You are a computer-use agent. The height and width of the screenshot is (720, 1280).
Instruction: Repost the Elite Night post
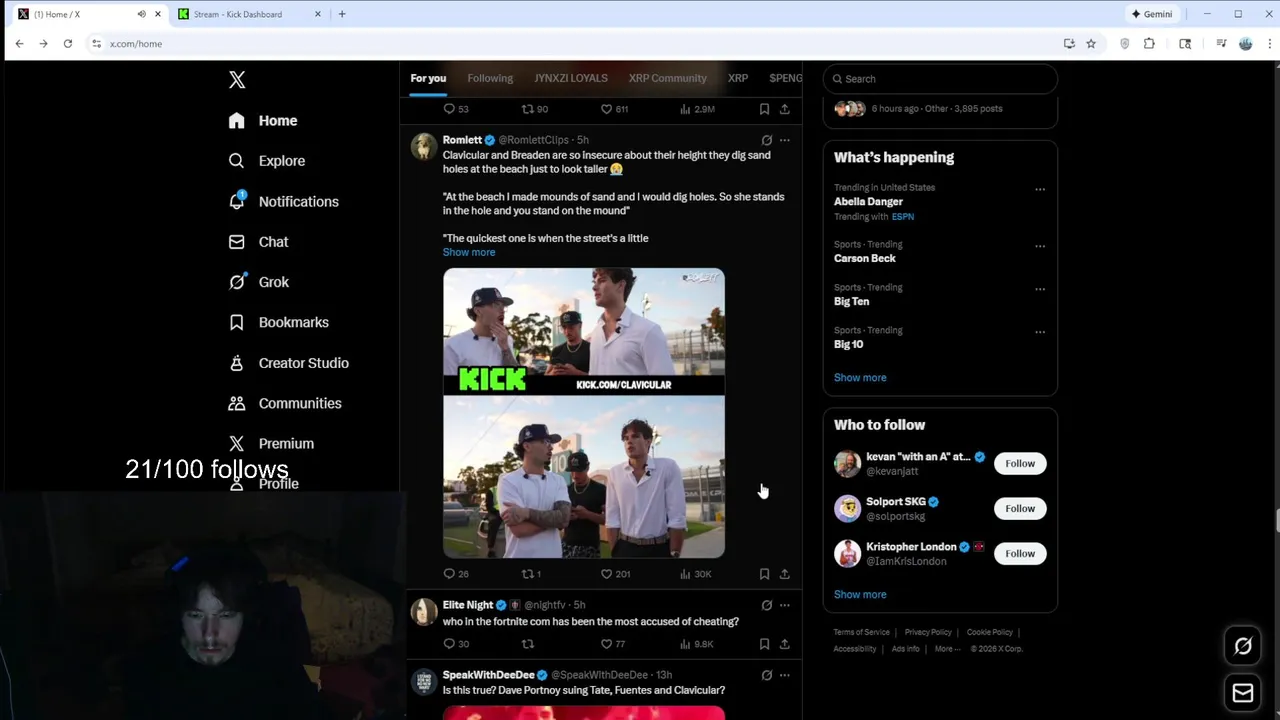pyautogui.click(x=528, y=644)
